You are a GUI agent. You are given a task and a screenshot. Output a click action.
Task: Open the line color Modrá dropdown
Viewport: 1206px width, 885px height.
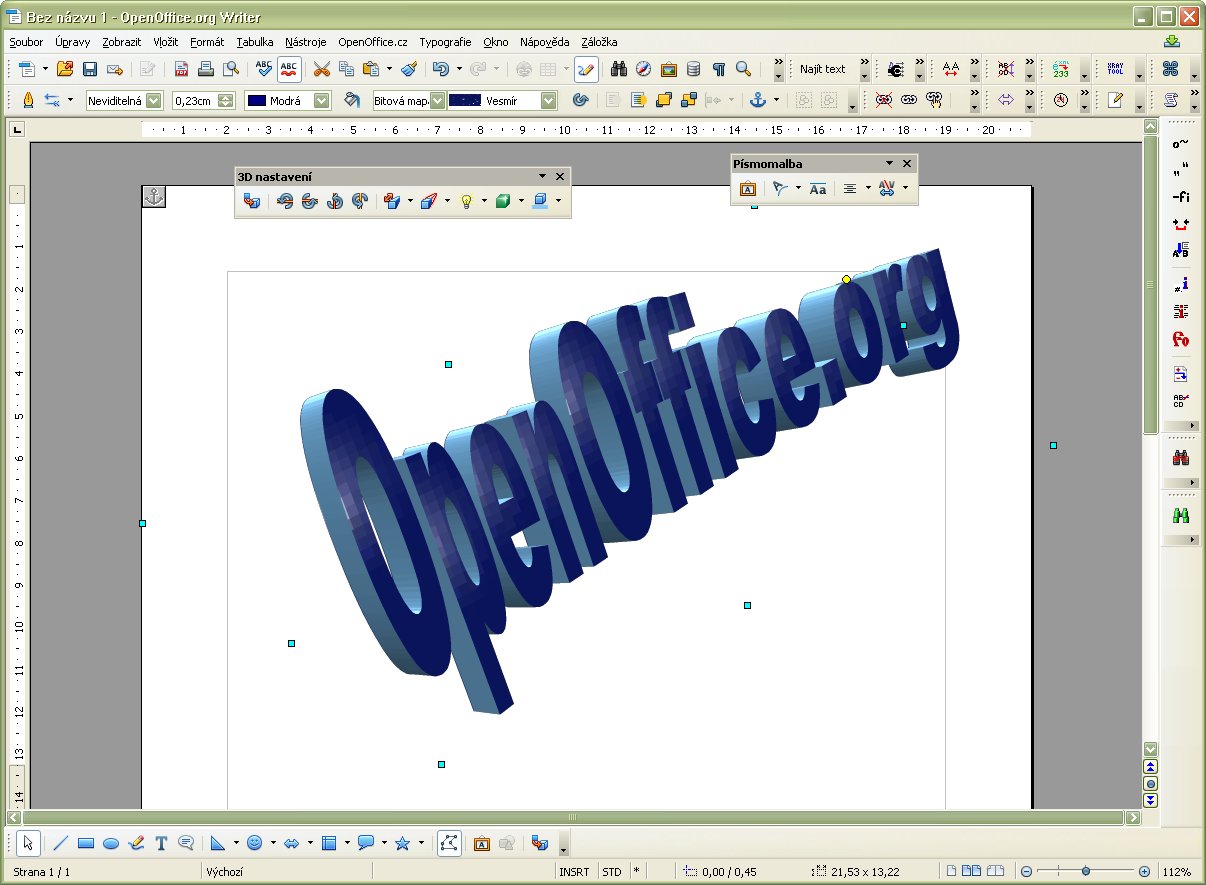(x=321, y=100)
